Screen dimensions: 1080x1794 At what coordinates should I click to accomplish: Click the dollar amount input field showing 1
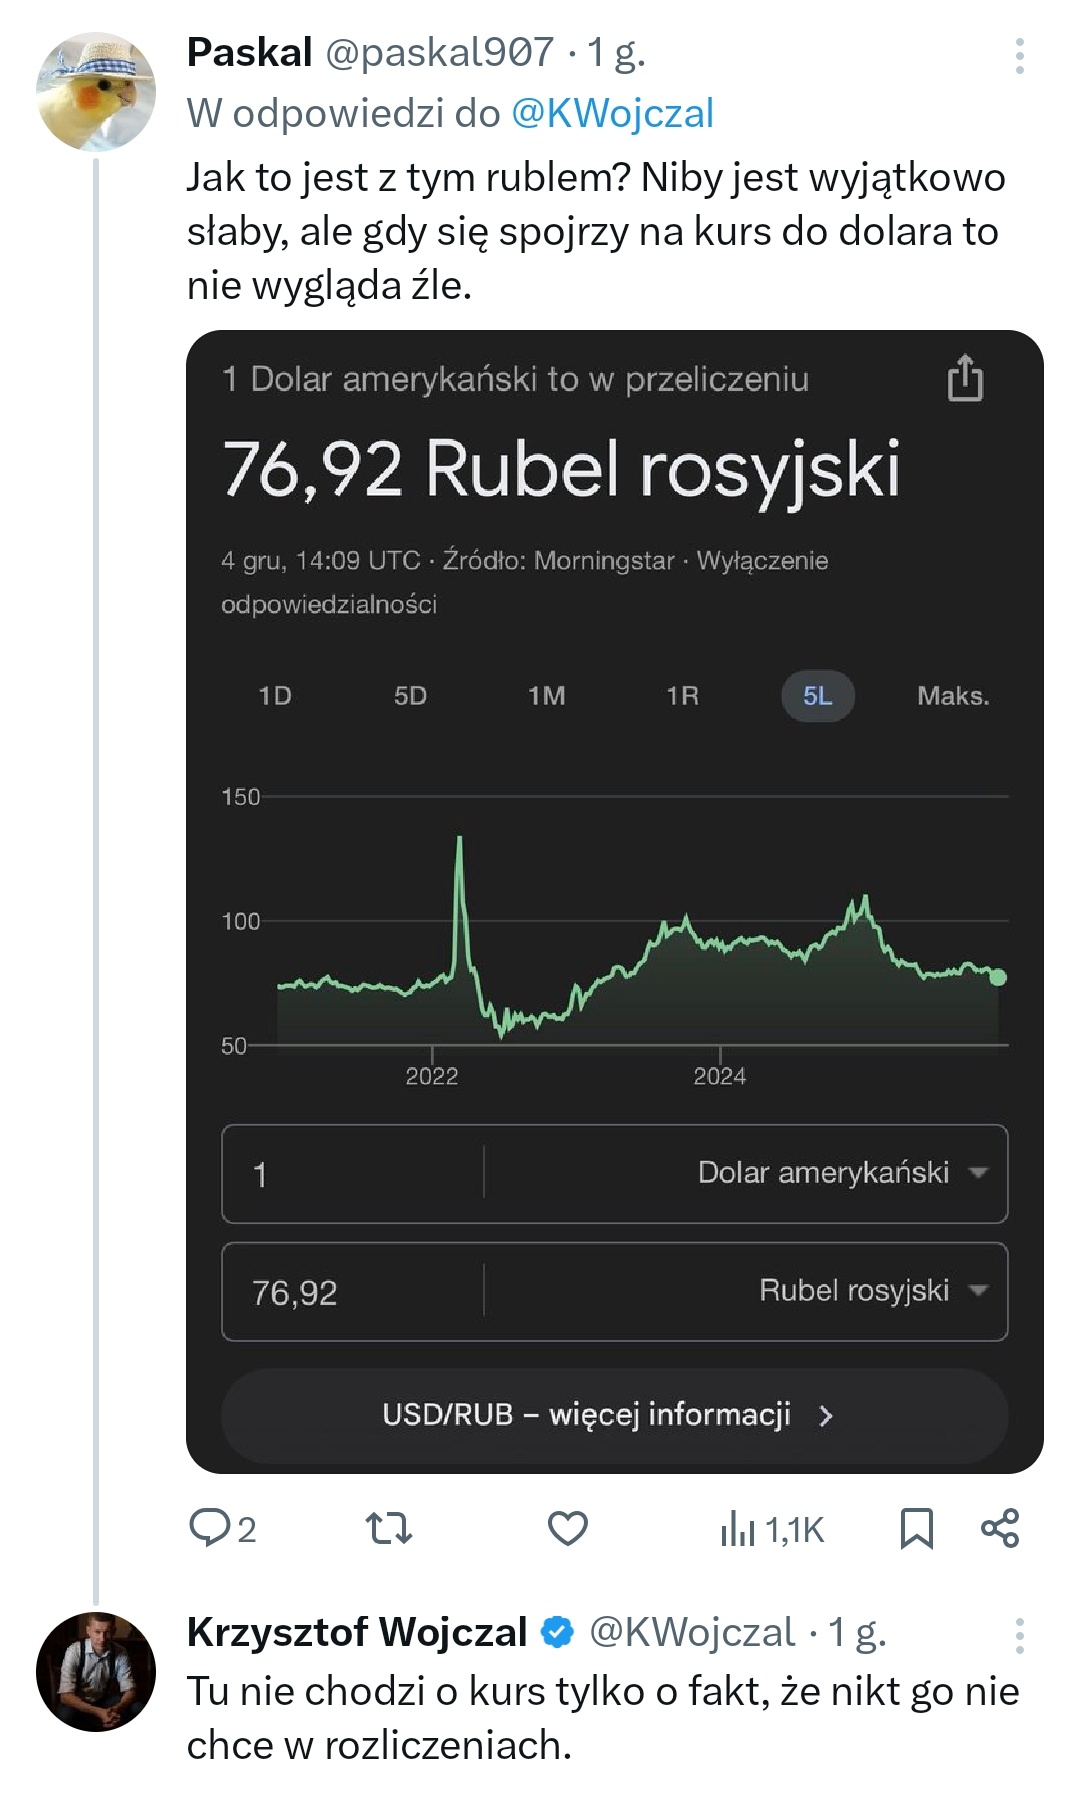pyautogui.click(x=352, y=1173)
